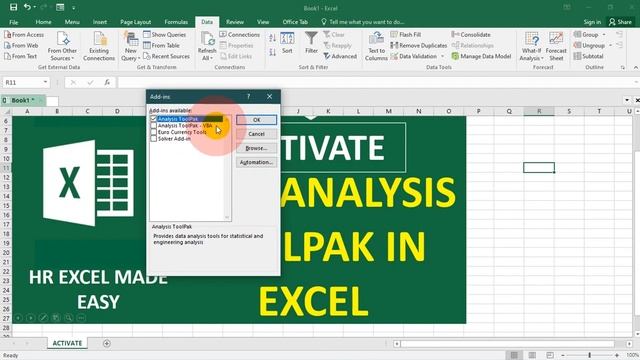
Task: Click Consolidate in Data Tools
Action: [x=471, y=35]
